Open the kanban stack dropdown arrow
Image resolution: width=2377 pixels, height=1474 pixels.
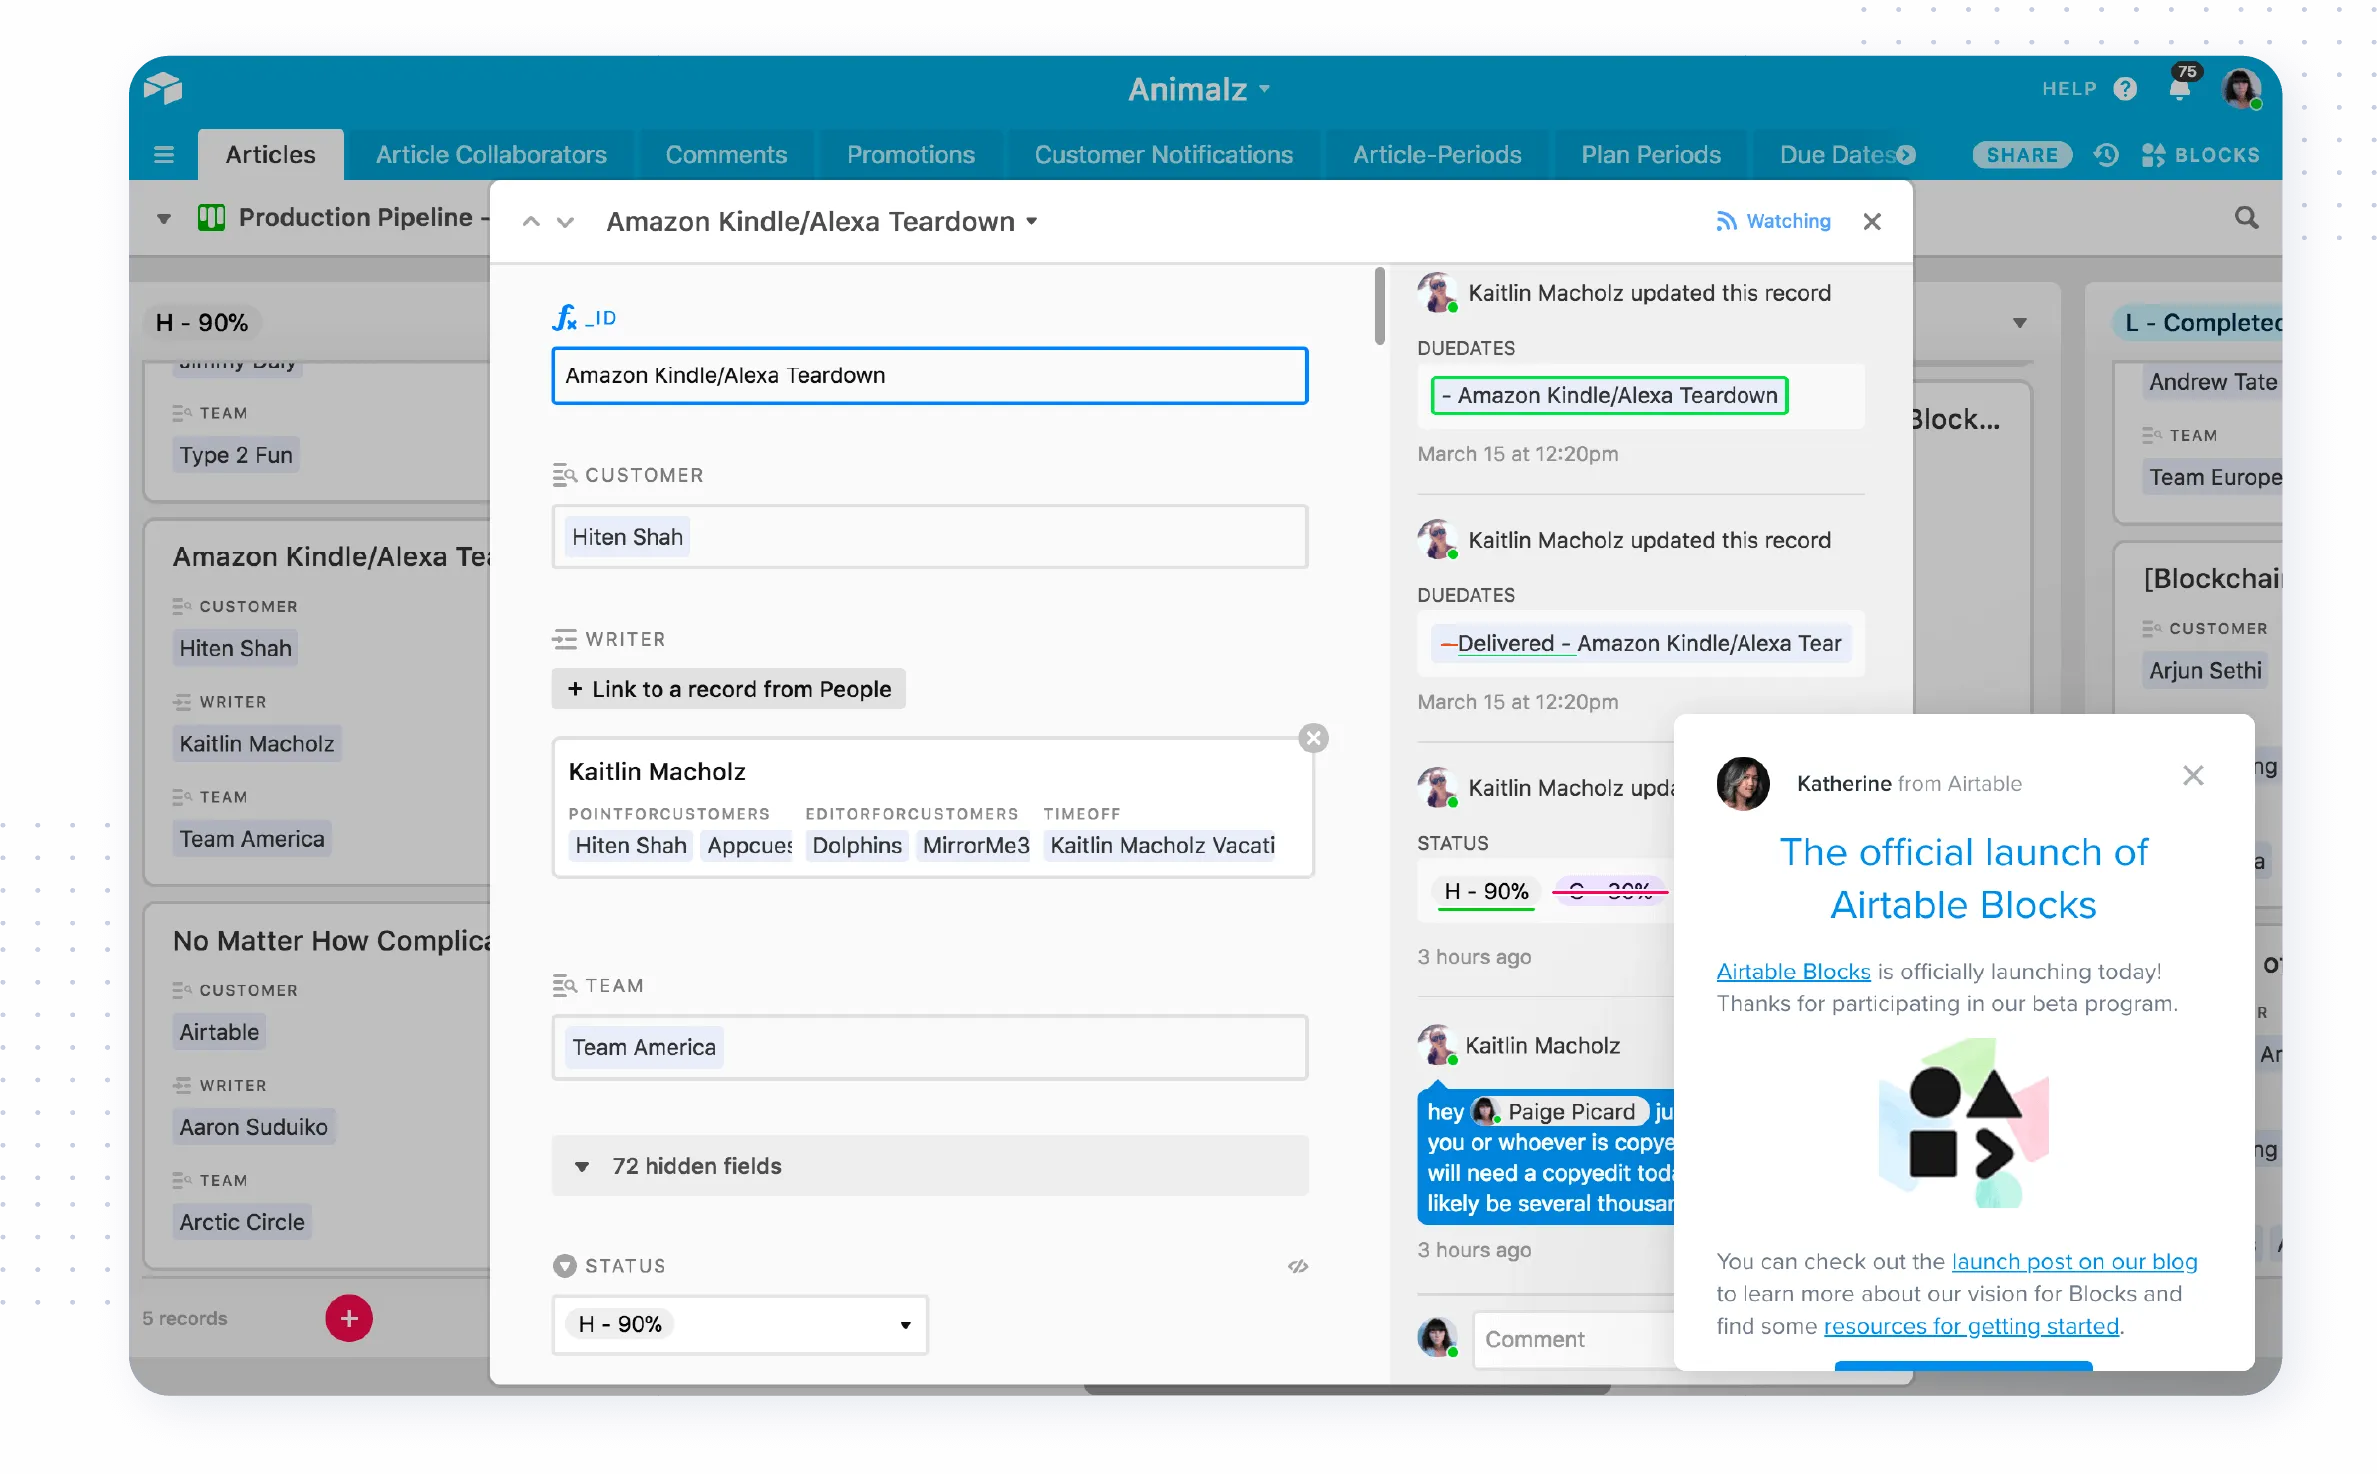2019,323
